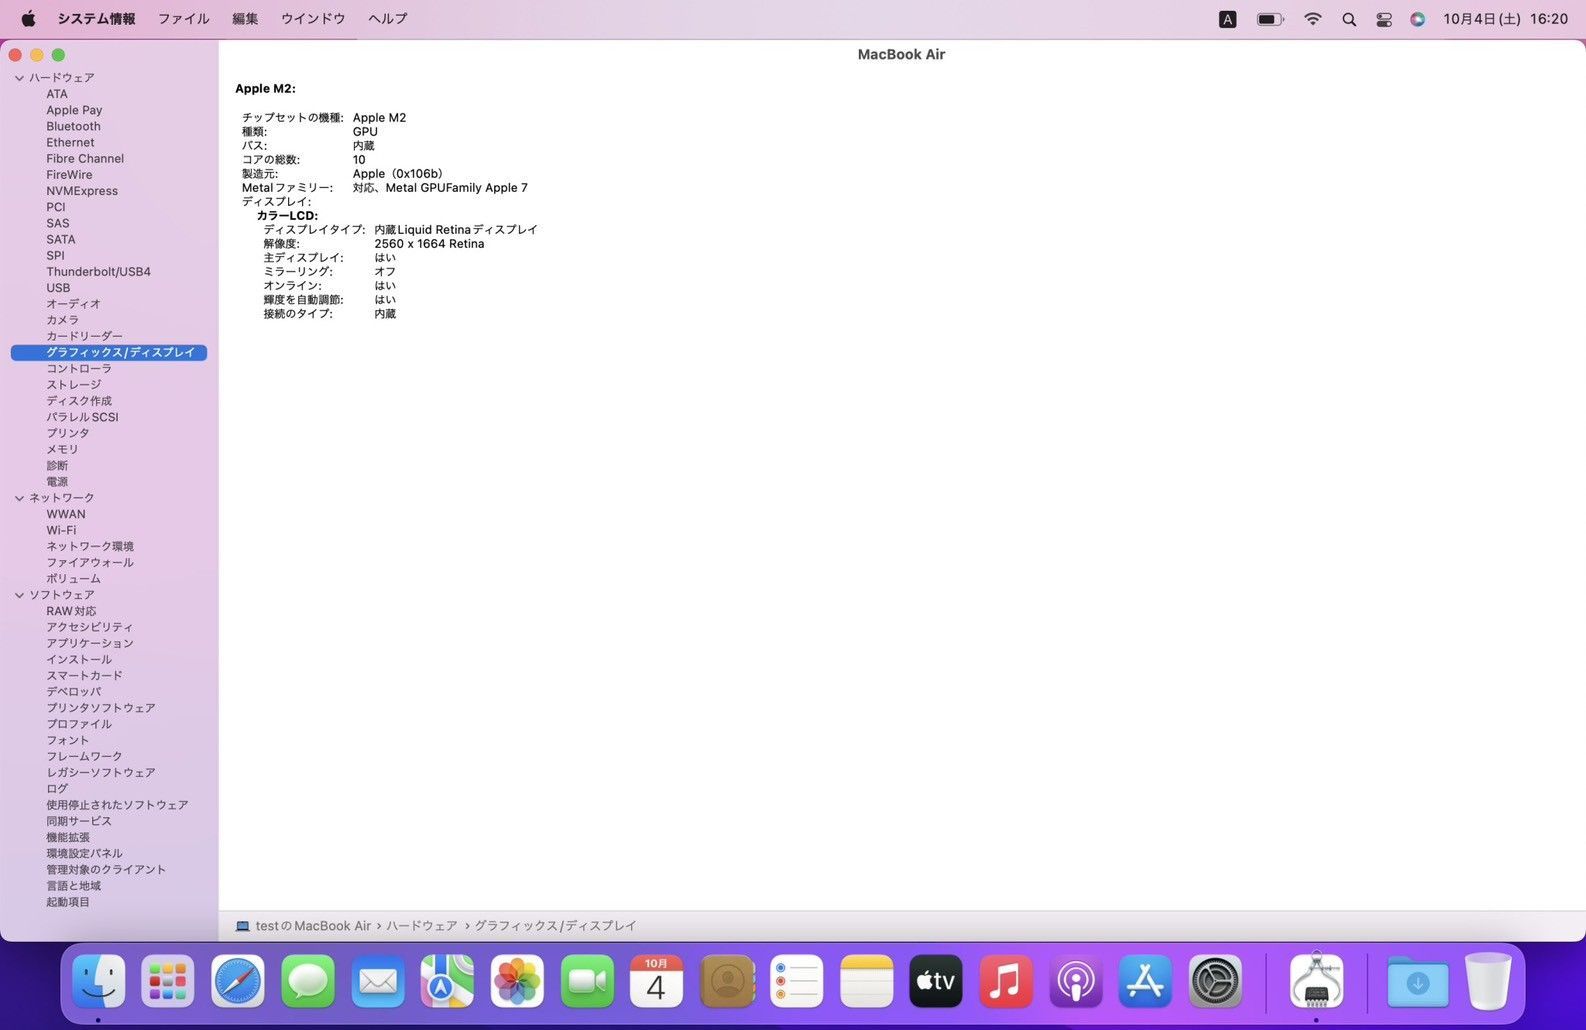Image resolution: width=1586 pixels, height=1030 pixels.
Task: Click ハードウェア in the bottom path bar
Action: 421,926
